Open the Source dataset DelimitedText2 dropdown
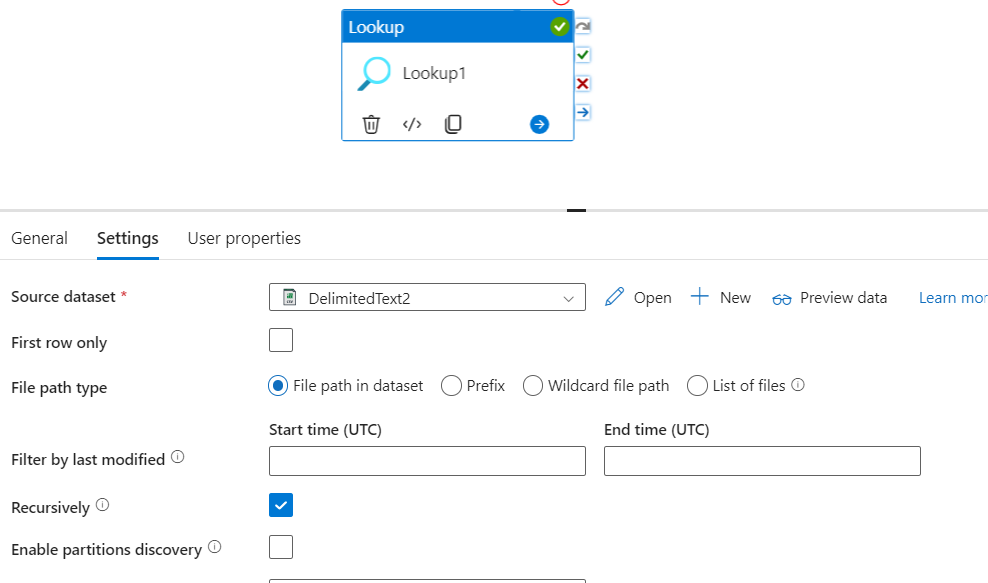Screen dimensions: 988x583 pyautogui.click(x=427, y=297)
